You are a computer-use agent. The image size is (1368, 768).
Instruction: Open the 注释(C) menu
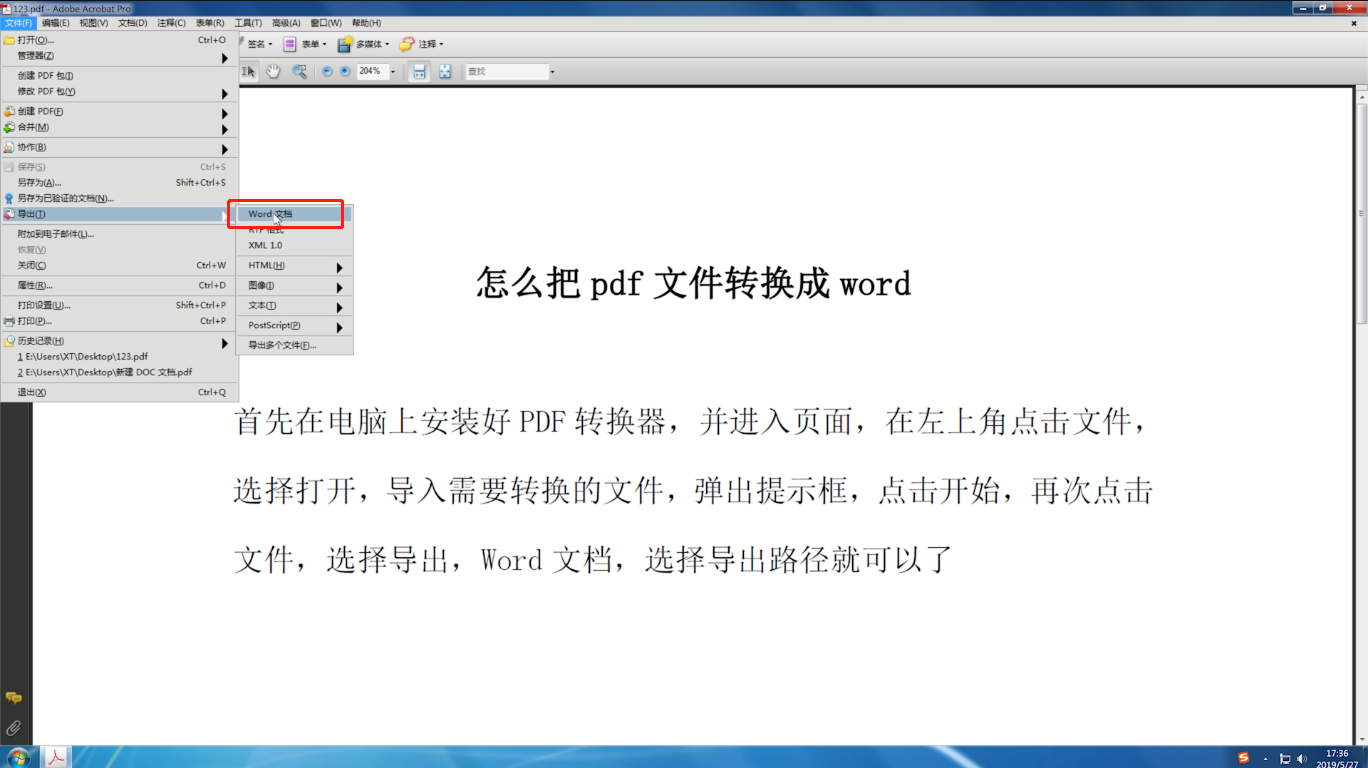pos(171,23)
